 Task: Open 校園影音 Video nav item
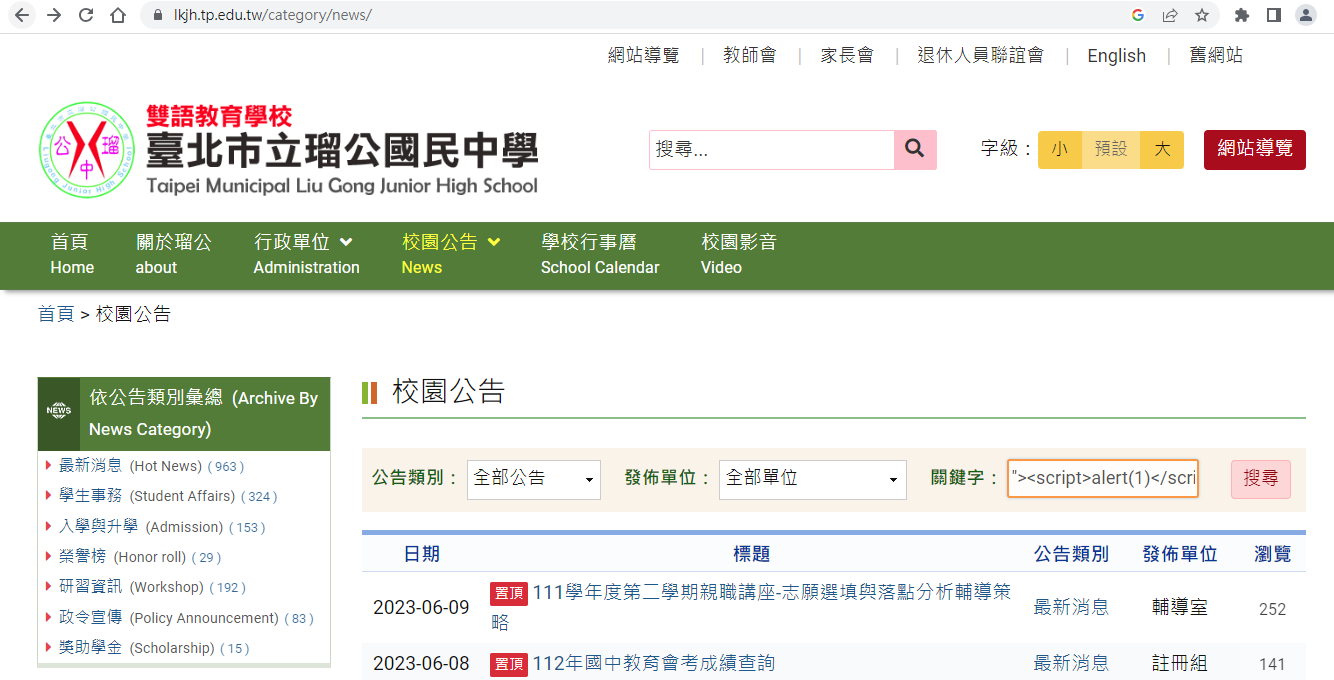pyautogui.click(x=739, y=254)
